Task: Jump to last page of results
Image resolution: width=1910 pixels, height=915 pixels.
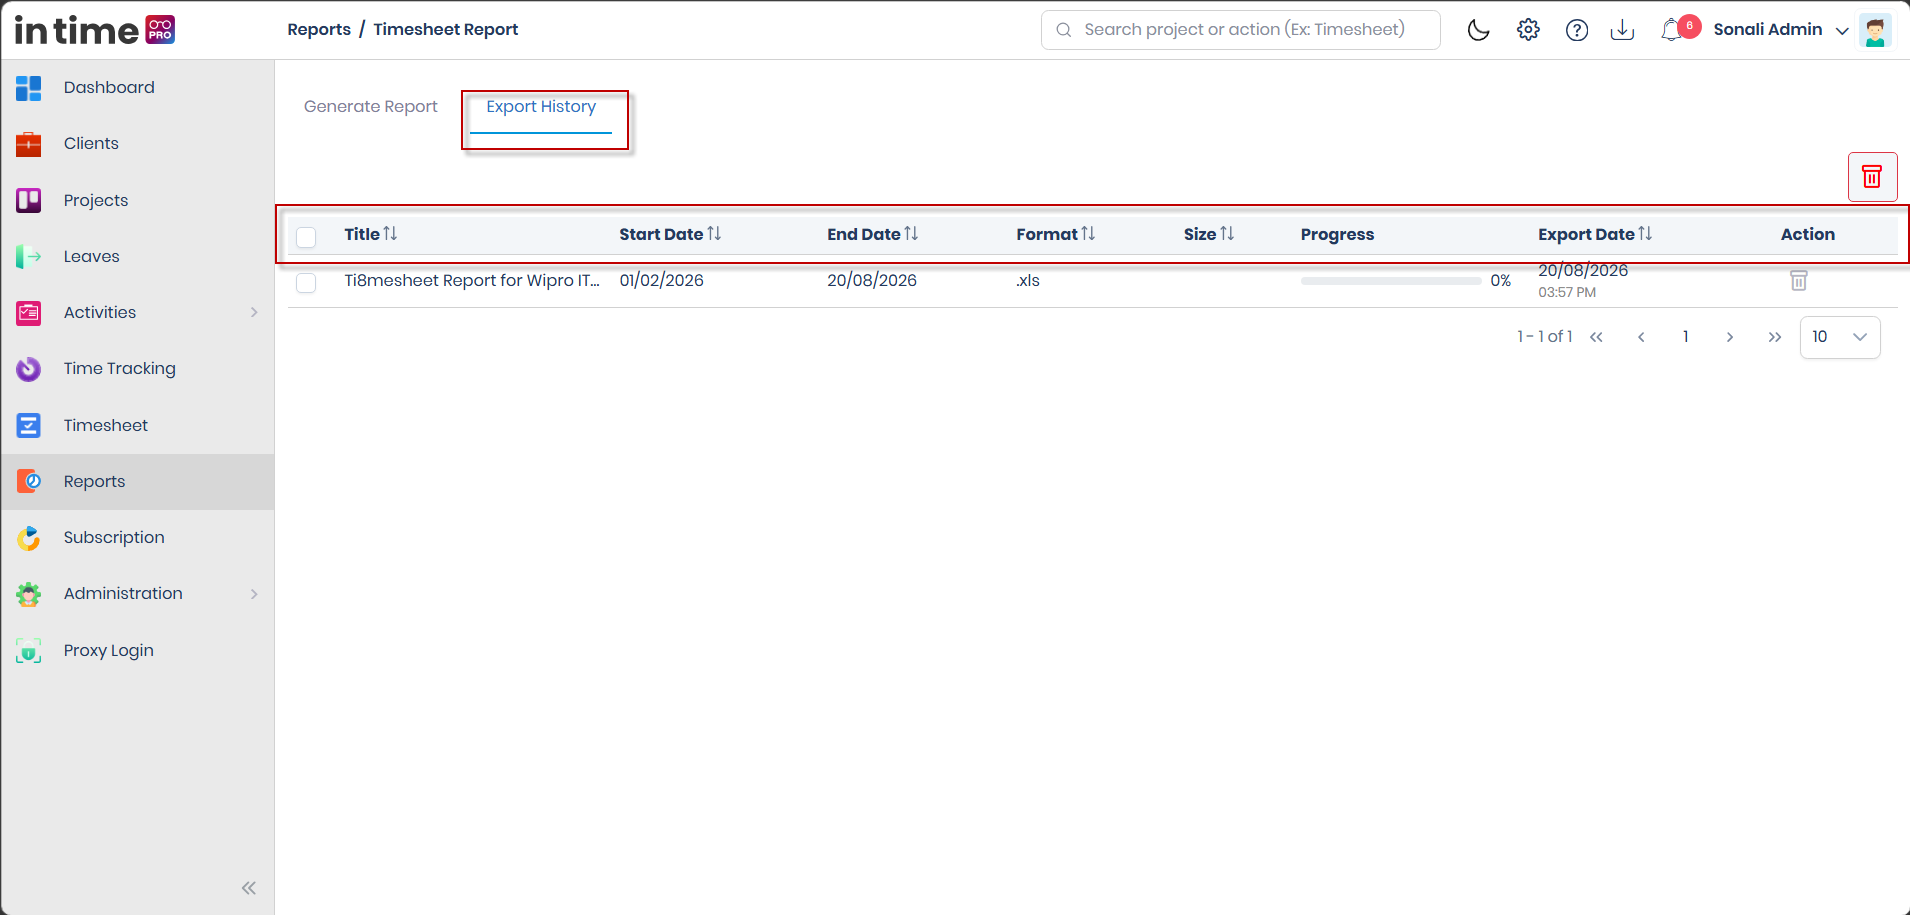Action: tap(1775, 337)
